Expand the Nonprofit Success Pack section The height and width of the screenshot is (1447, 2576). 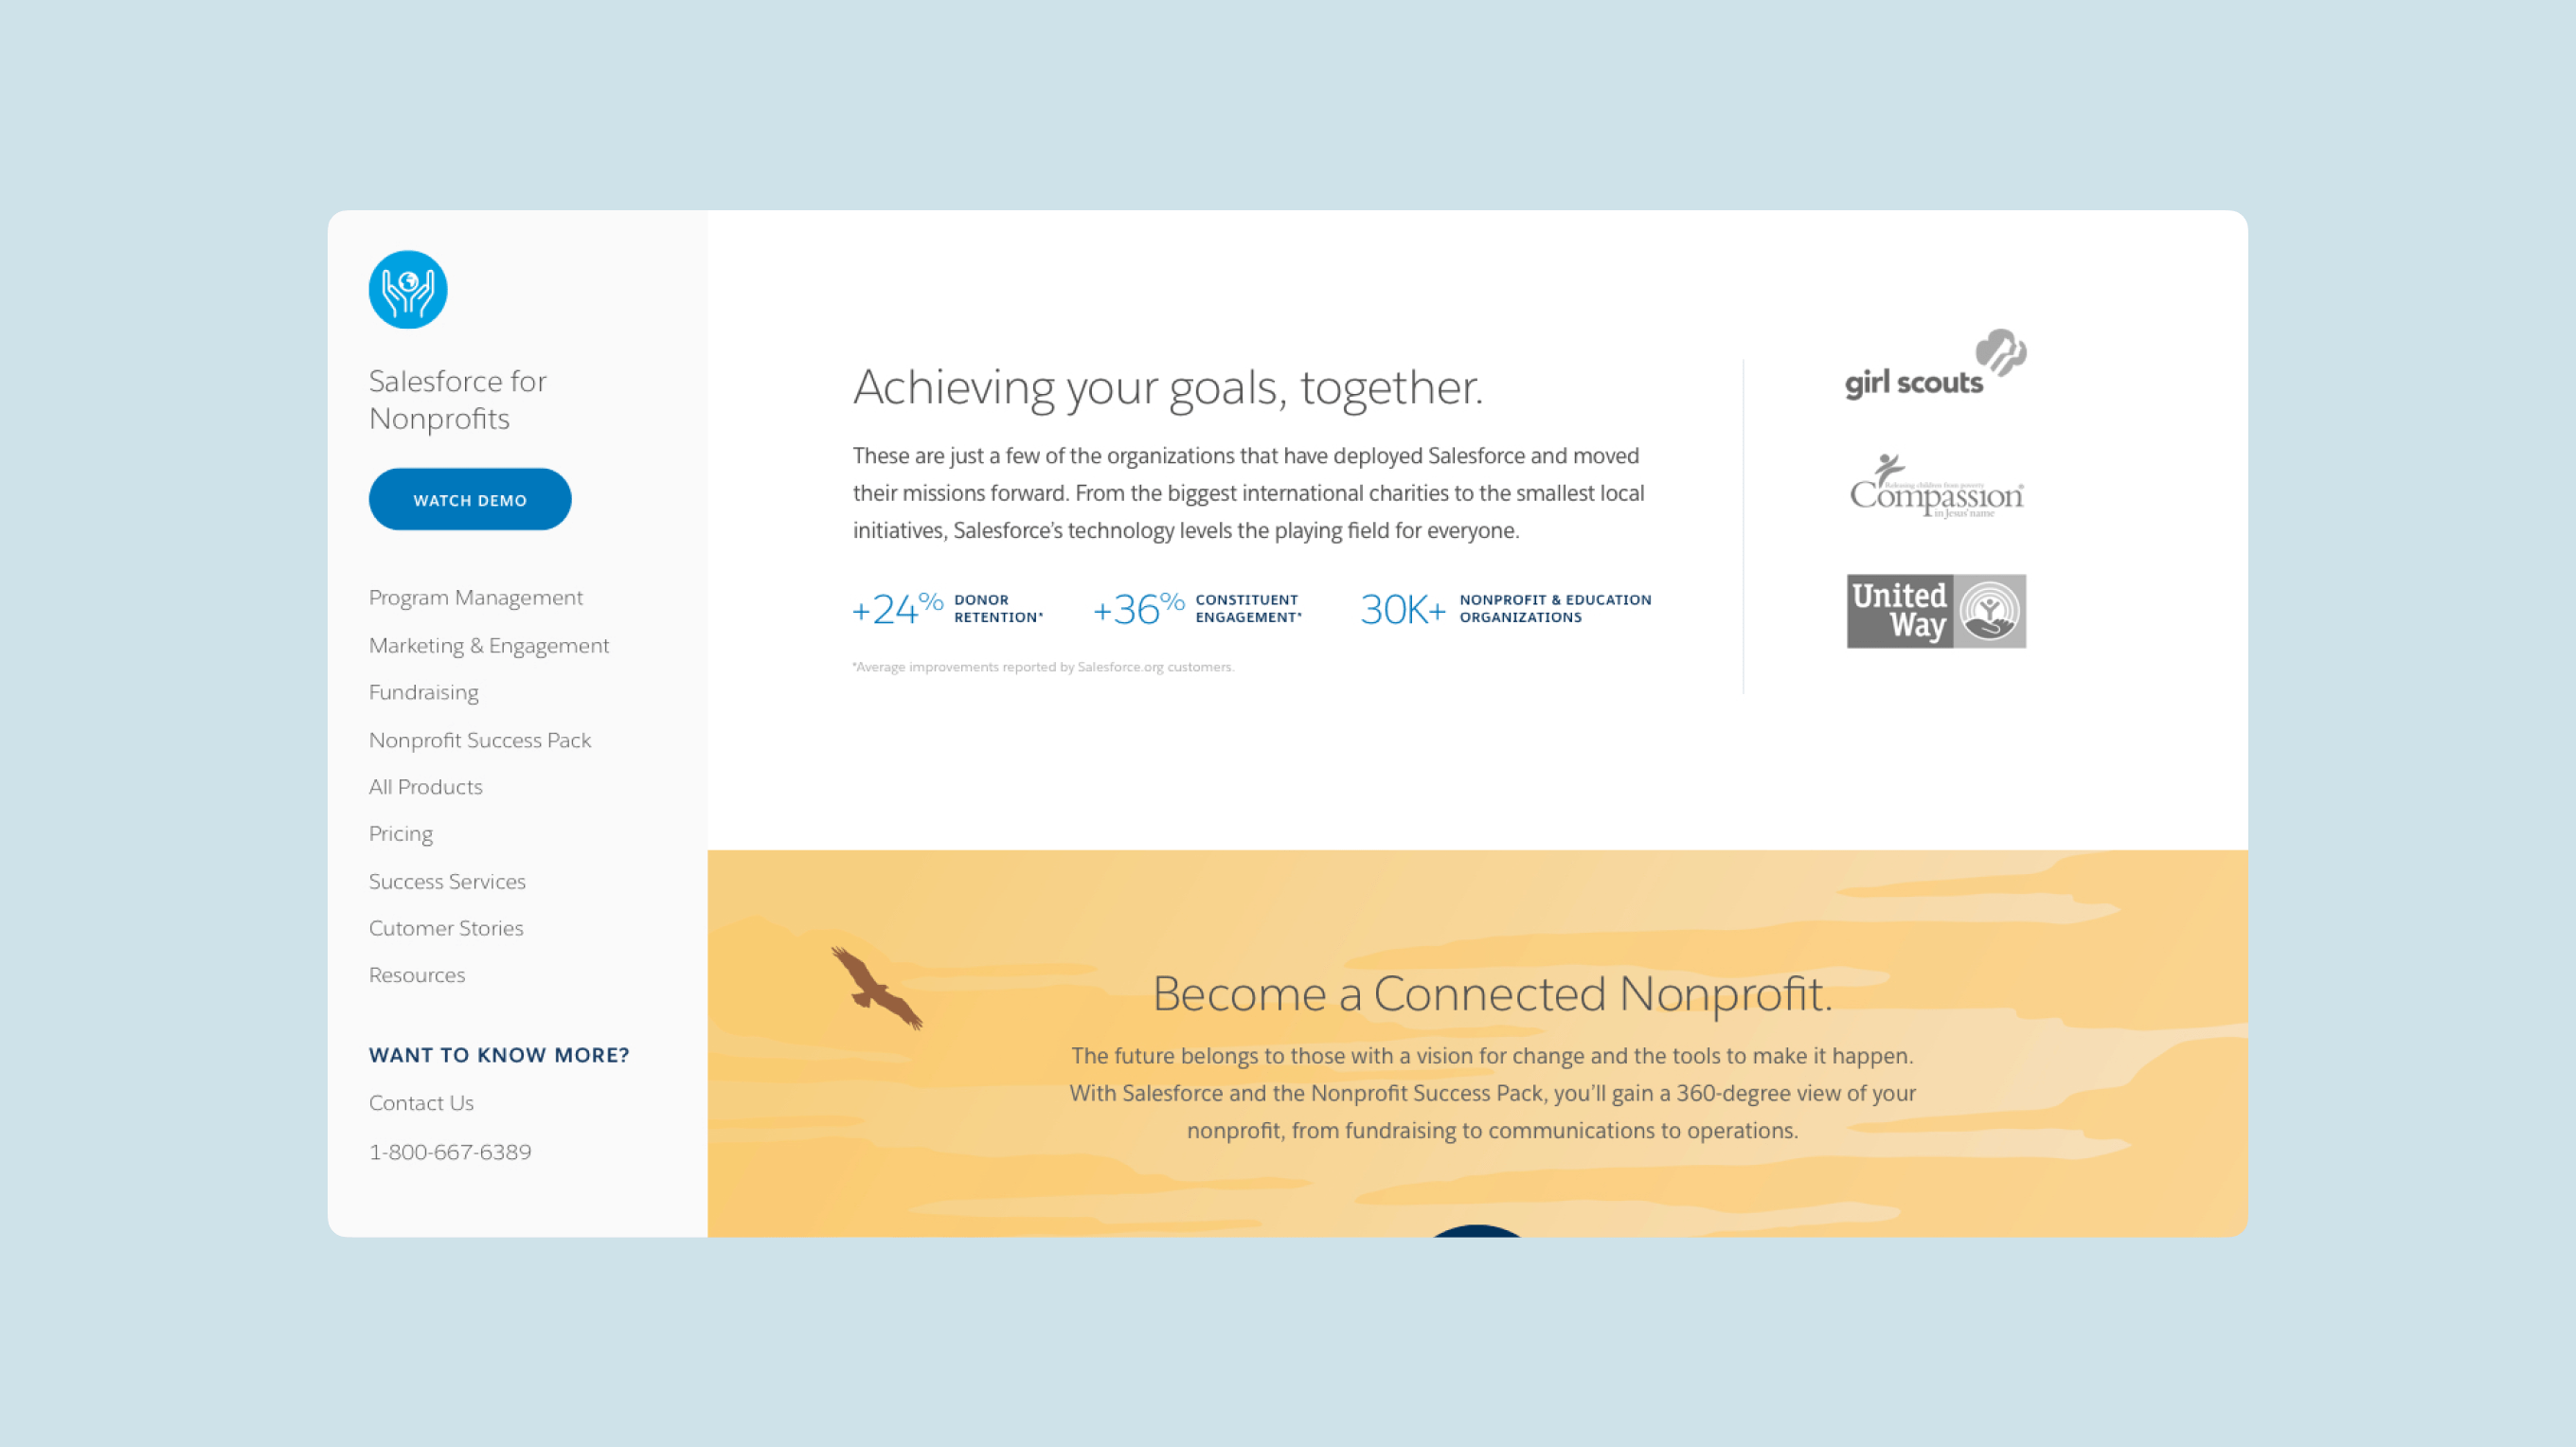[477, 740]
